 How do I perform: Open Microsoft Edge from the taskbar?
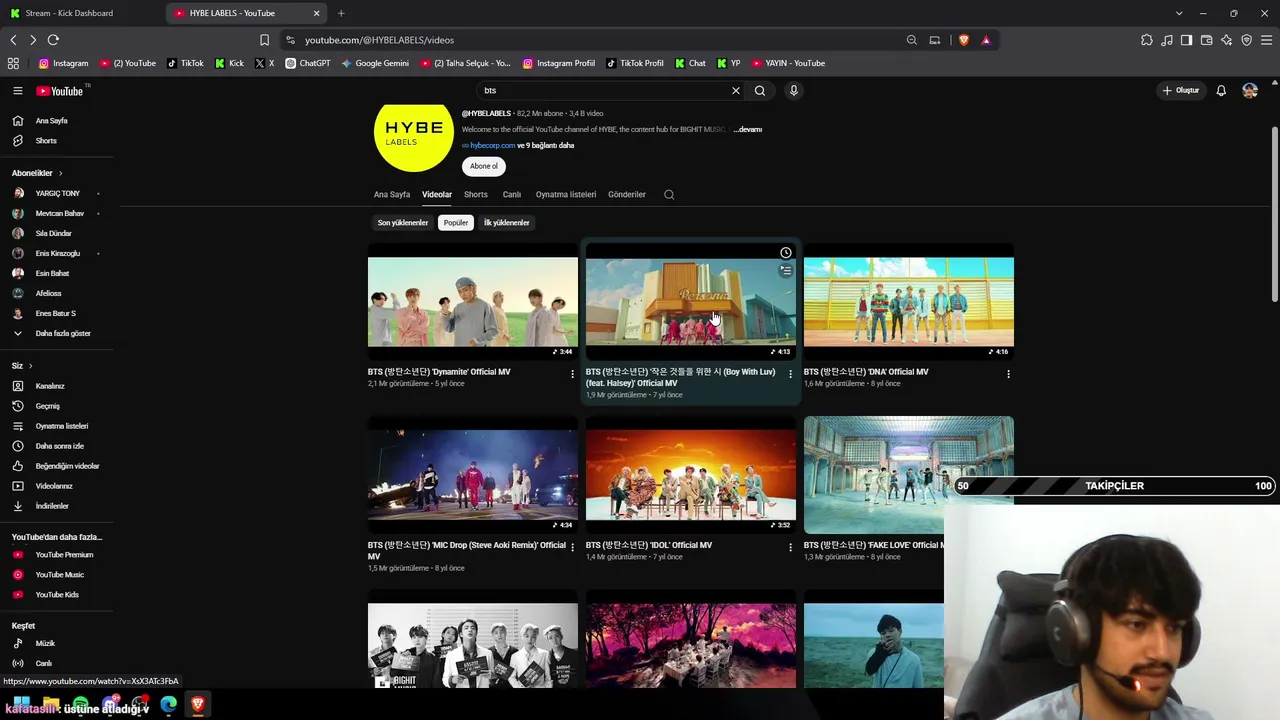pos(169,705)
